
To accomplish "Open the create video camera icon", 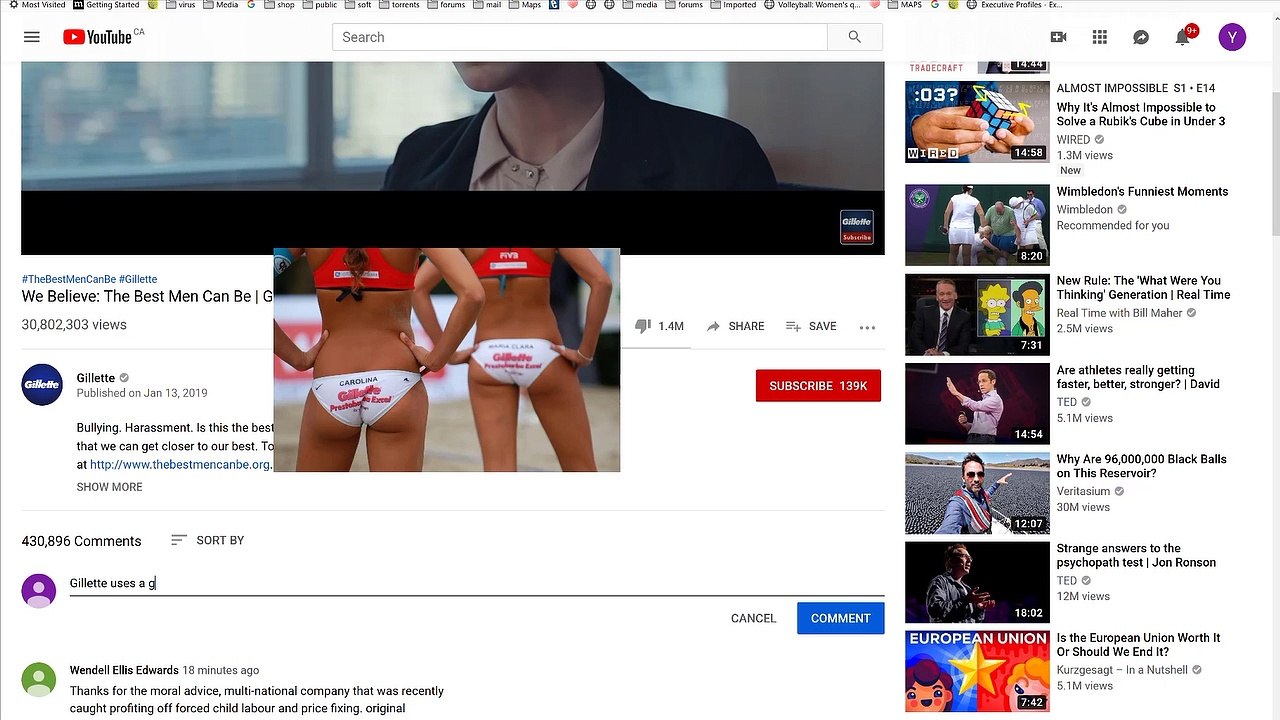I will click(x=1058, y=37).
